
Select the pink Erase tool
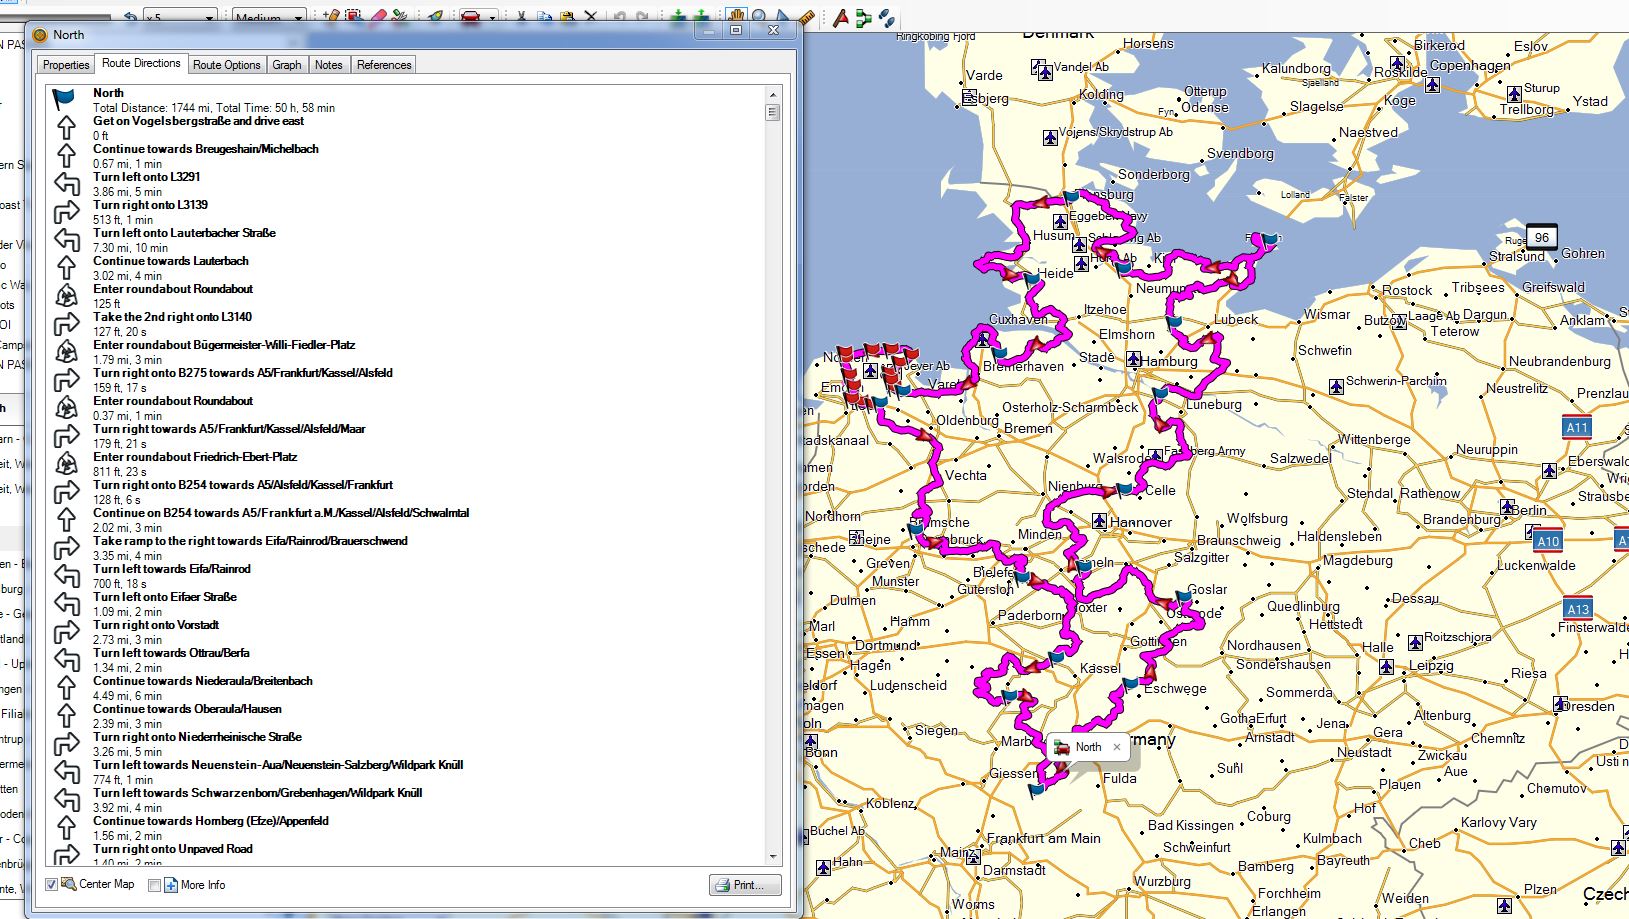[378, 17]
